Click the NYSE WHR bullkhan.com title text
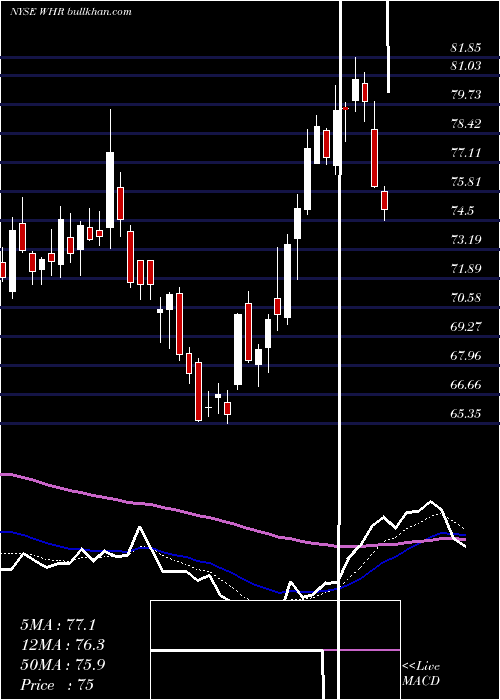Screen dimensions: 500x700 (71, 12)
